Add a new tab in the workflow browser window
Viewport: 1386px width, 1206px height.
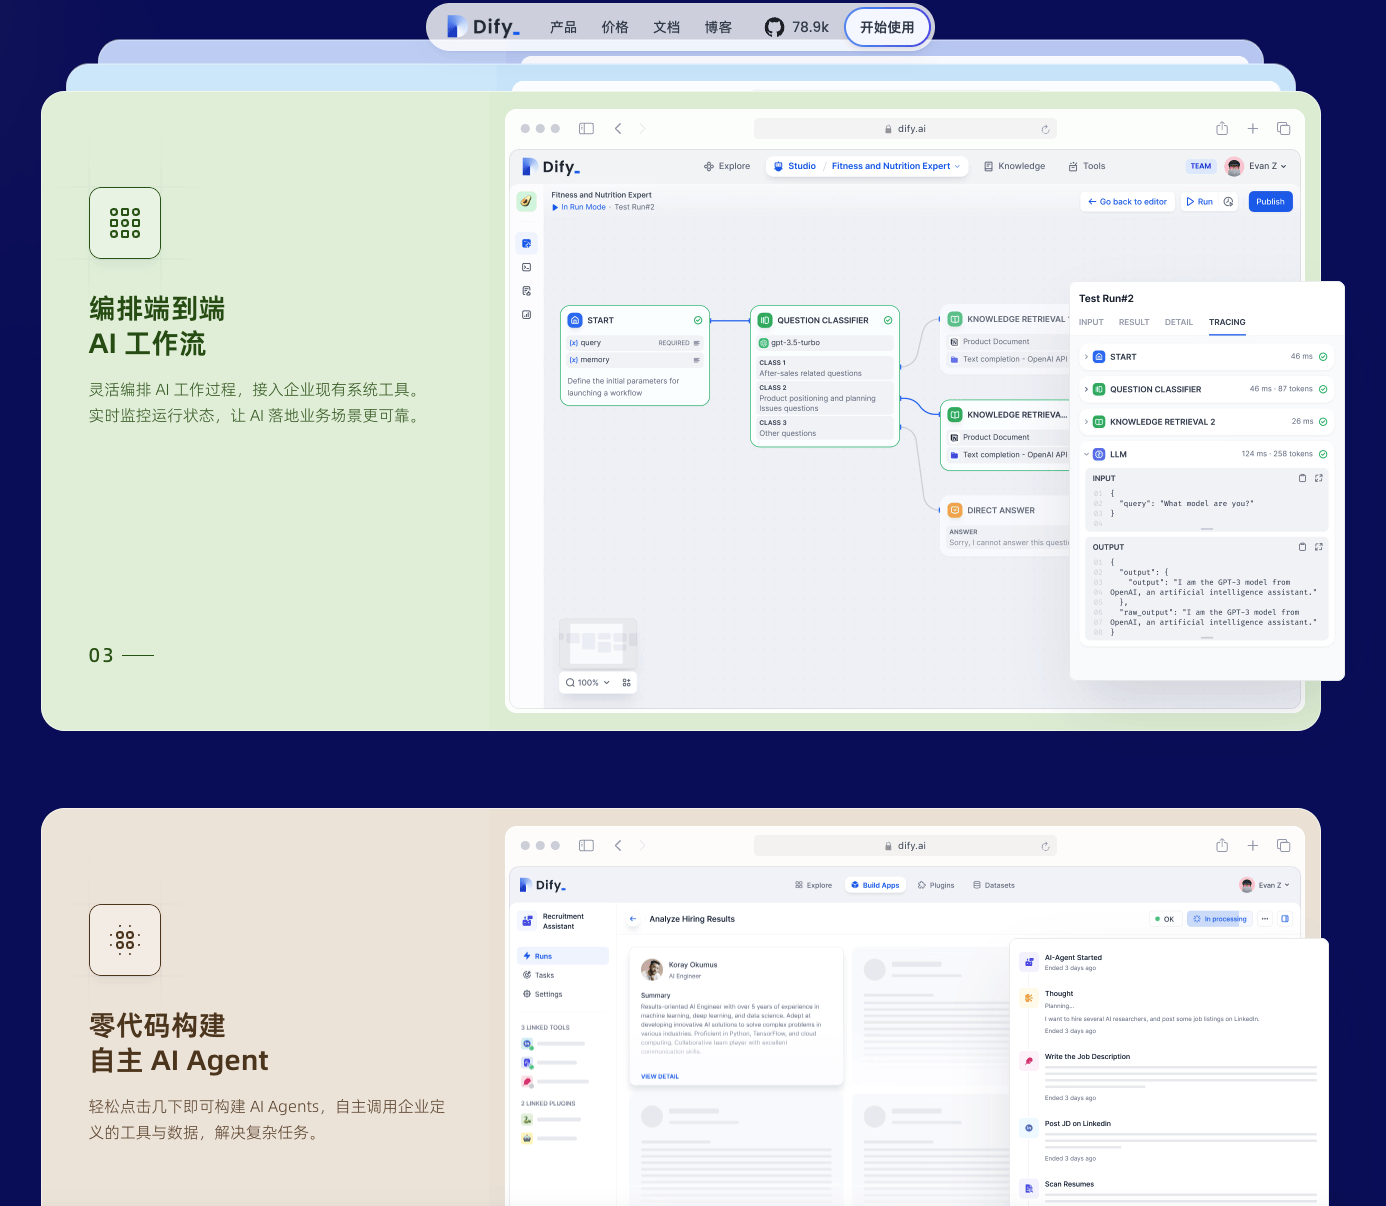click(1253, 128)
